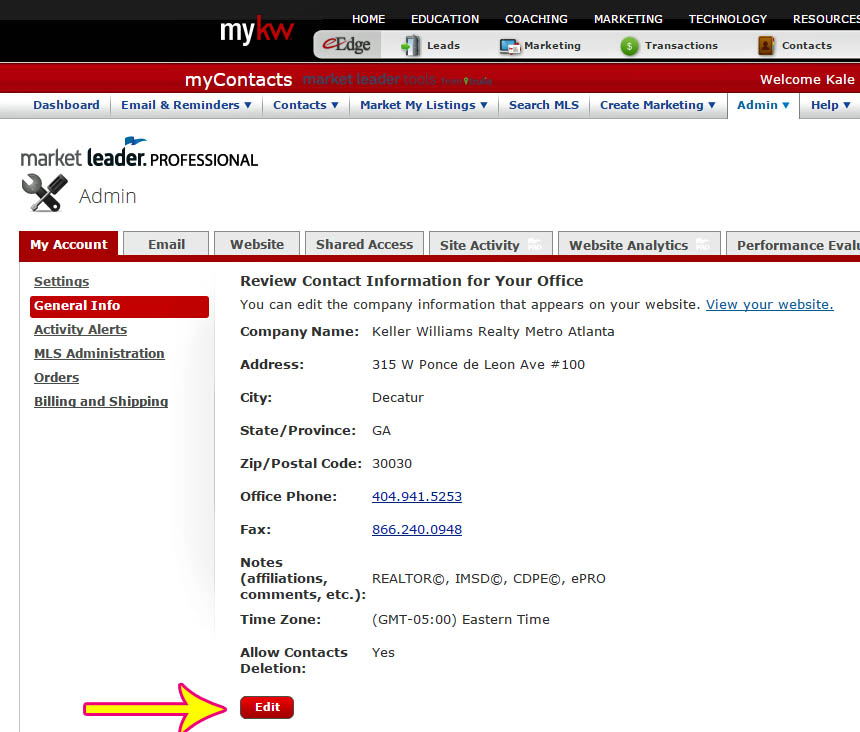The image size is (860, 732).
Task: Open the EDUCATION top menu item
Action: coord(445,19)
